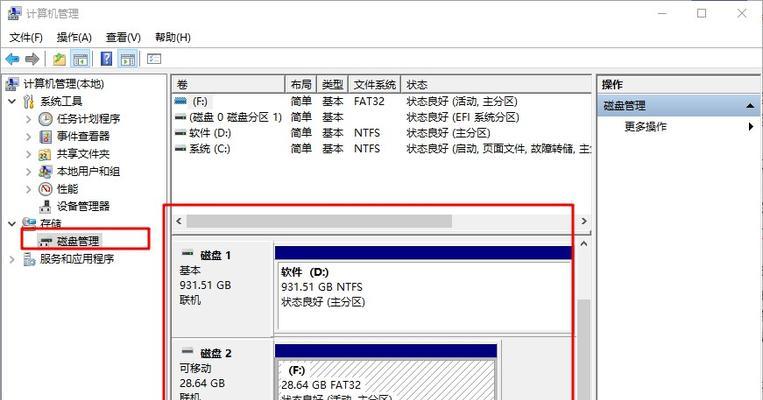Sort by the 卷 column header
Screen dimensions: 763x400
228,85
